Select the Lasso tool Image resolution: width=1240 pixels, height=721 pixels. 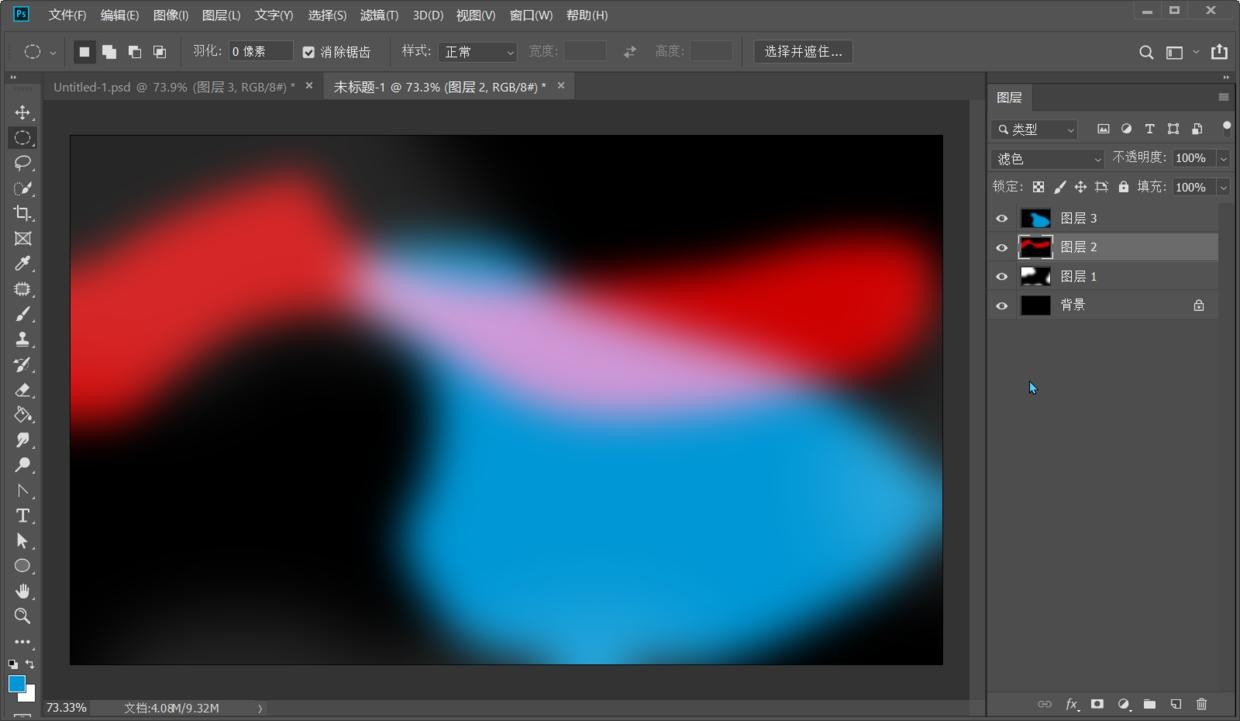[22, 163]
